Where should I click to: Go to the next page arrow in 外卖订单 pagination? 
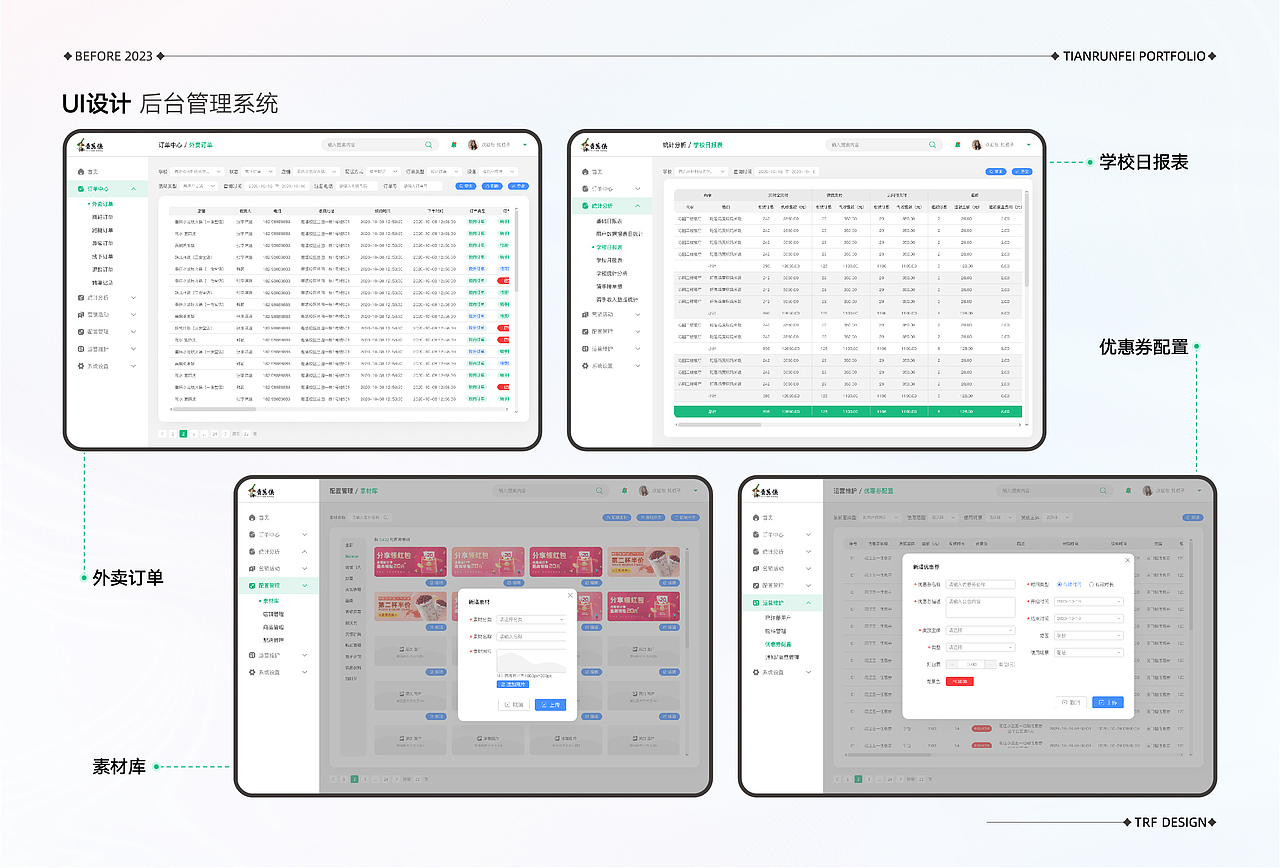226,434
